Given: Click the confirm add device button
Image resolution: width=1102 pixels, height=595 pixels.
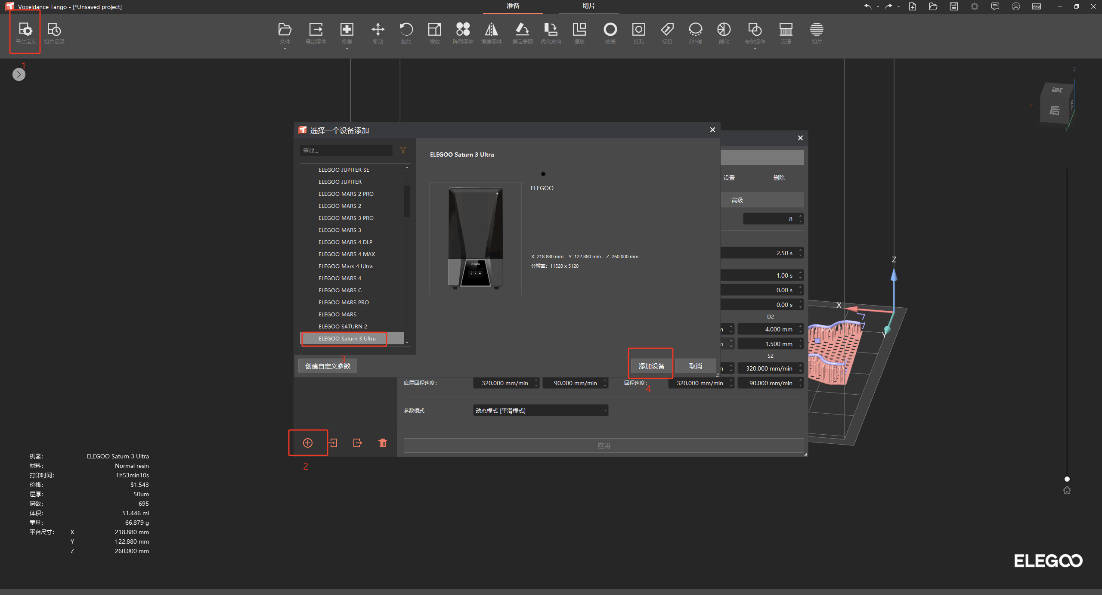Looking at the screenshot, I should pos(651,366).
